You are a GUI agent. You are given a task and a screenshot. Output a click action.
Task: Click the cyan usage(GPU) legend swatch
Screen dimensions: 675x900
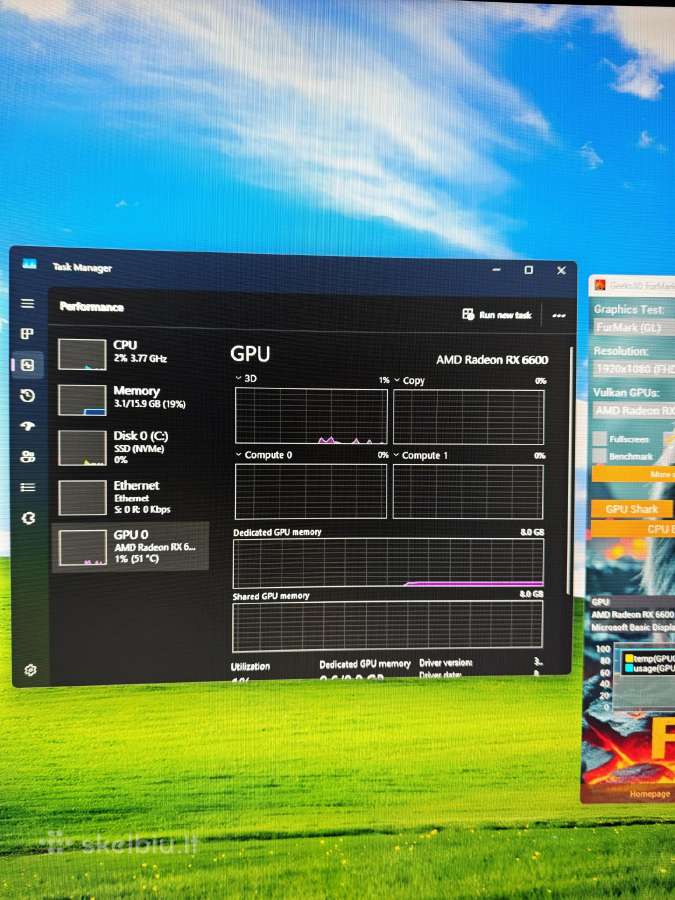coord(629,668)
